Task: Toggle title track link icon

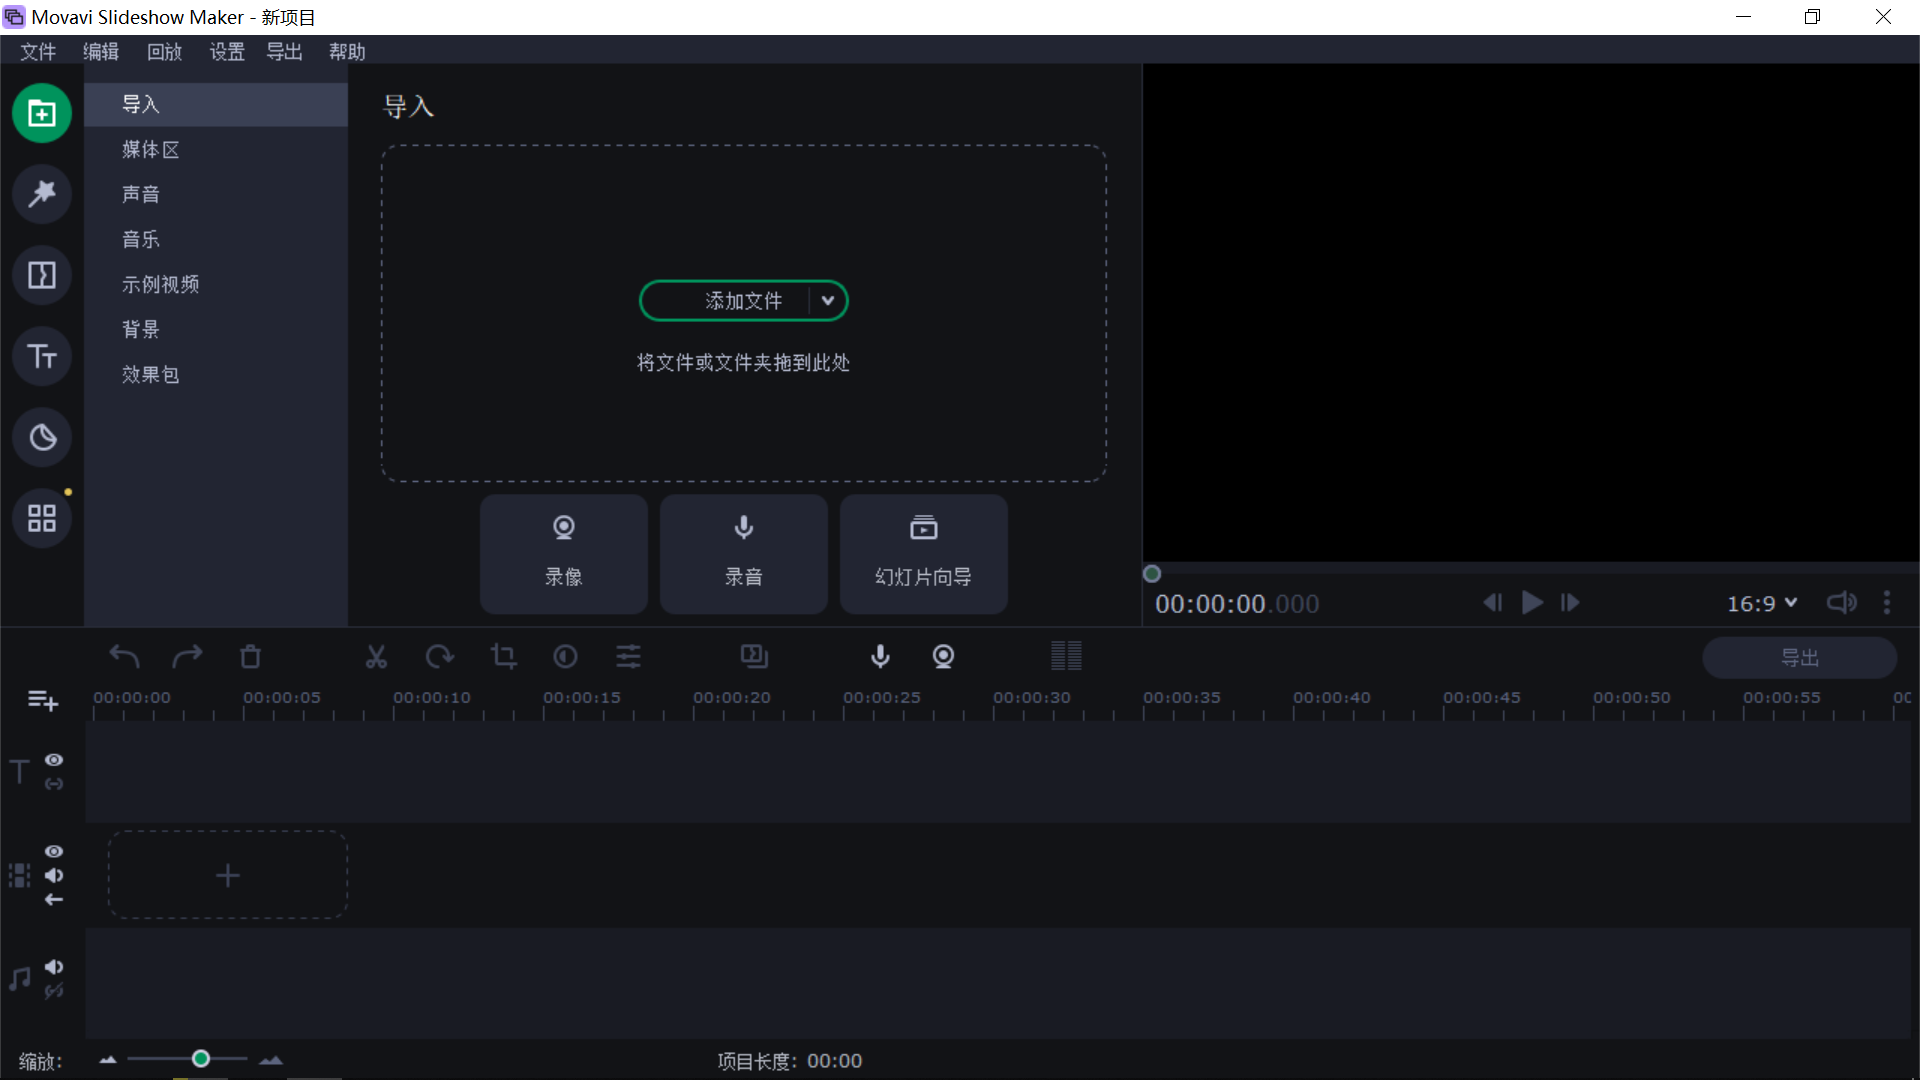Action: pyautogui.click(x=54, y=784)
